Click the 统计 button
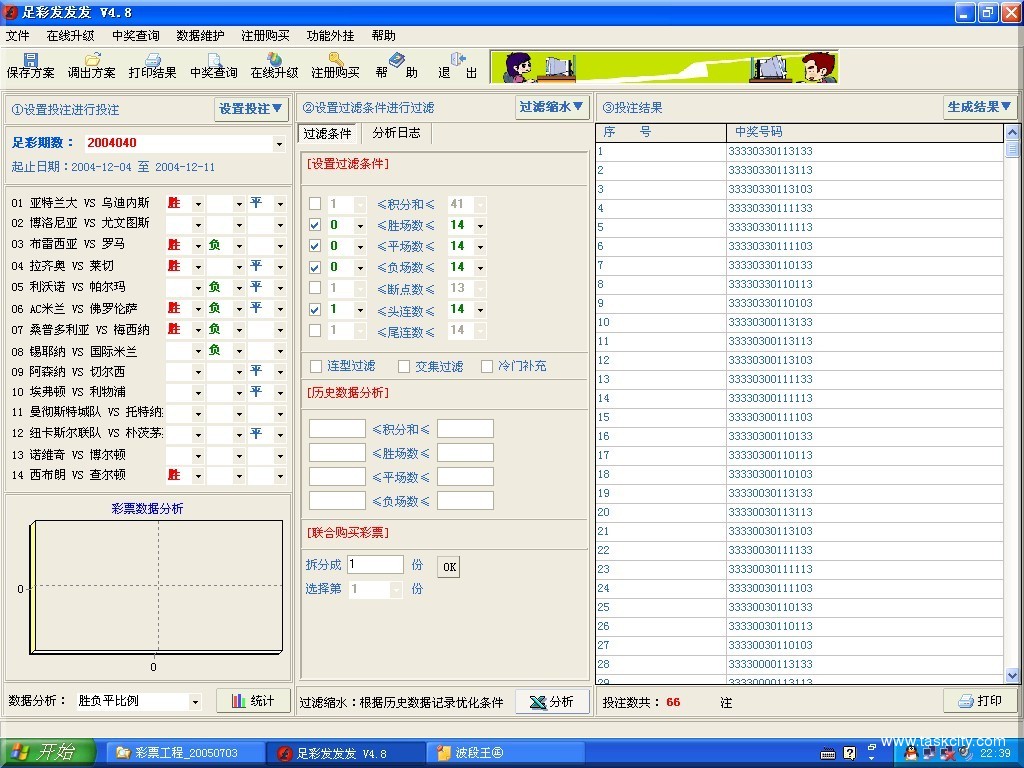 253,701
